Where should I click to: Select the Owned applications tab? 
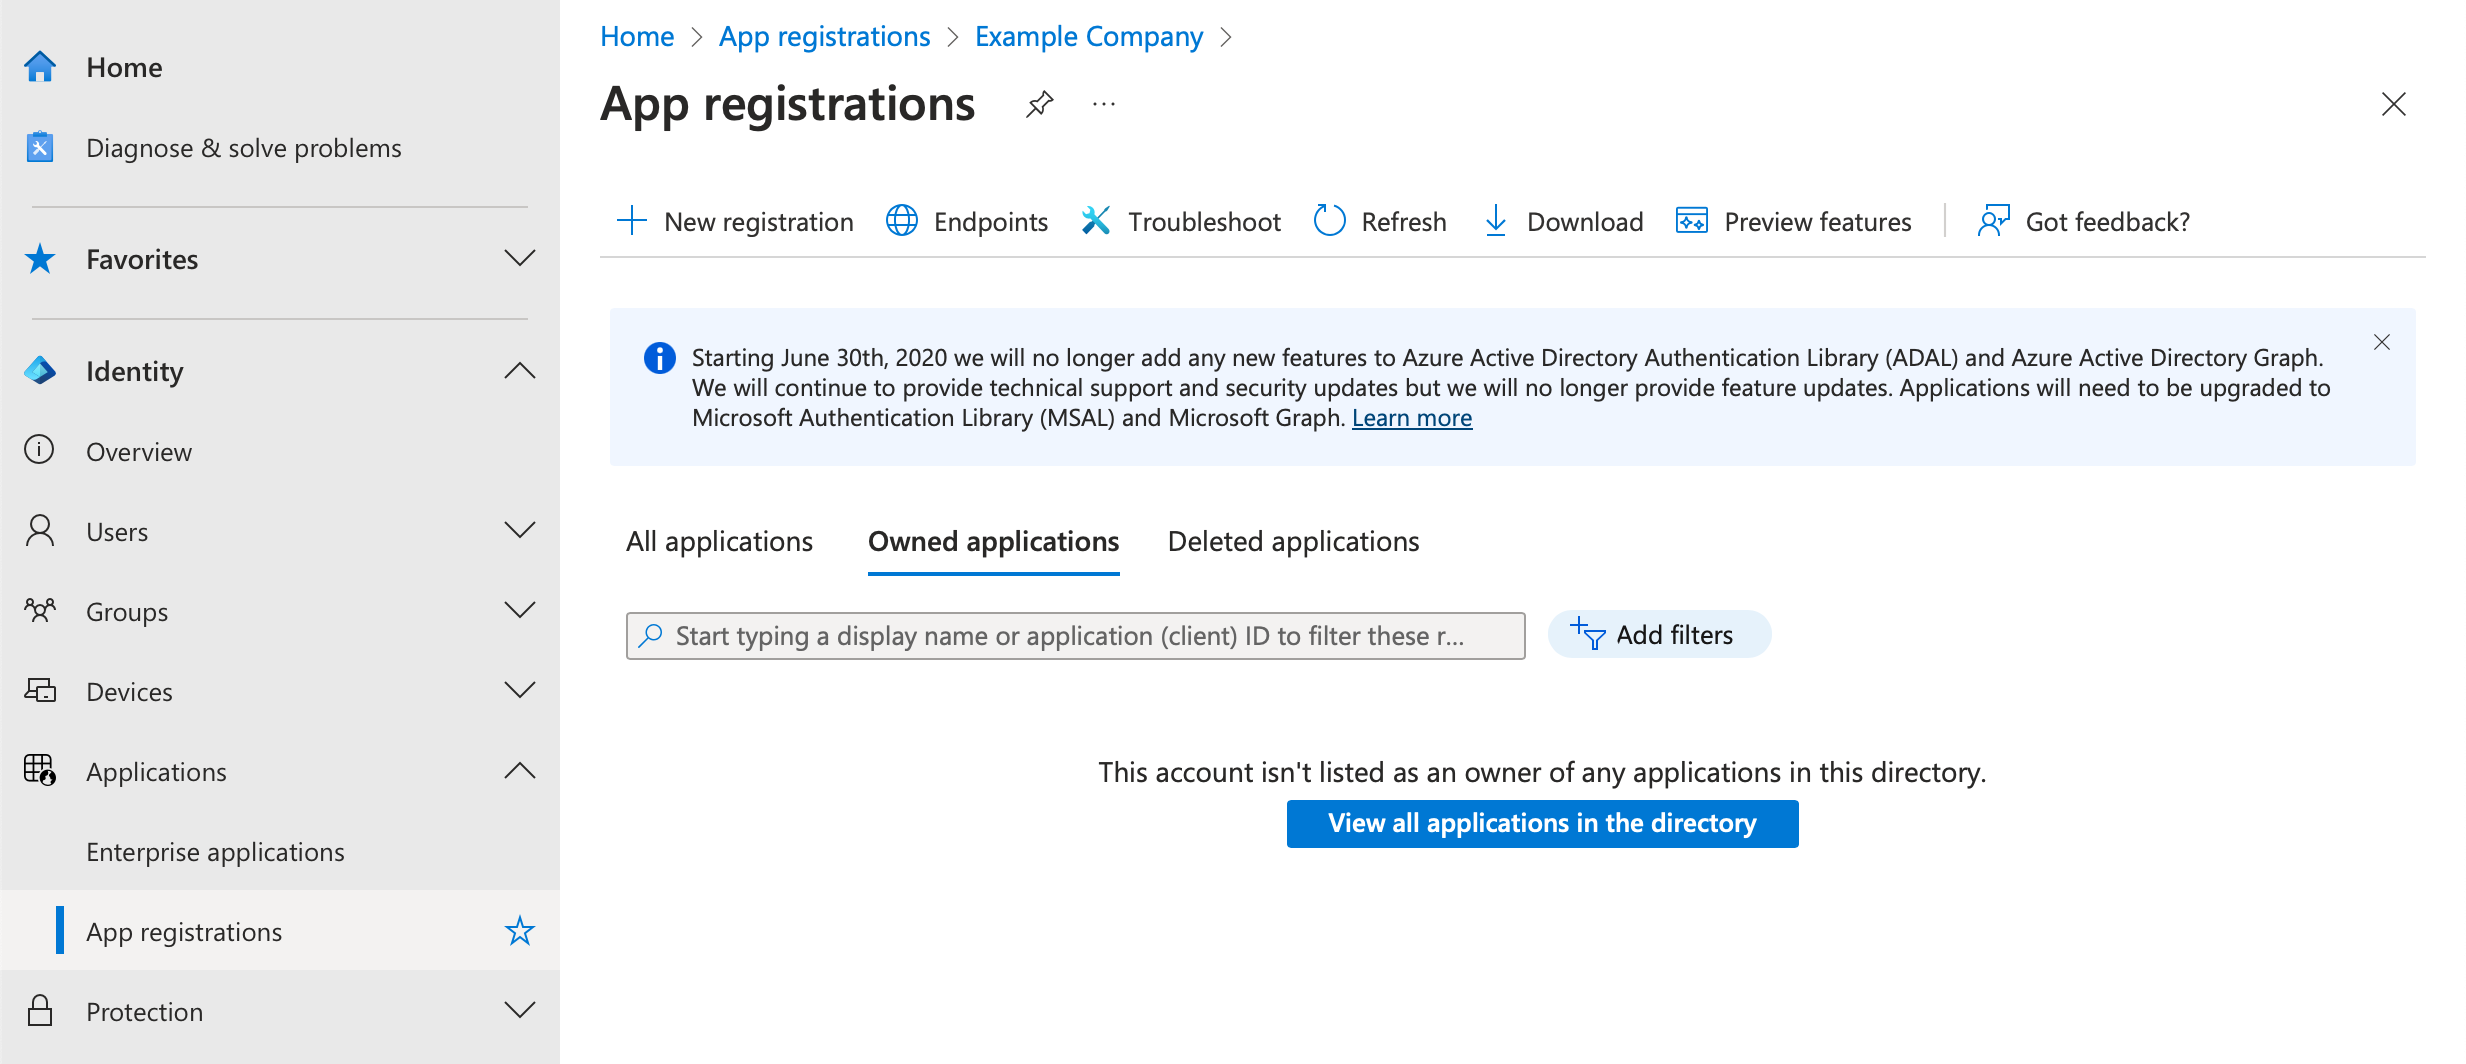(x=993, y=541)
